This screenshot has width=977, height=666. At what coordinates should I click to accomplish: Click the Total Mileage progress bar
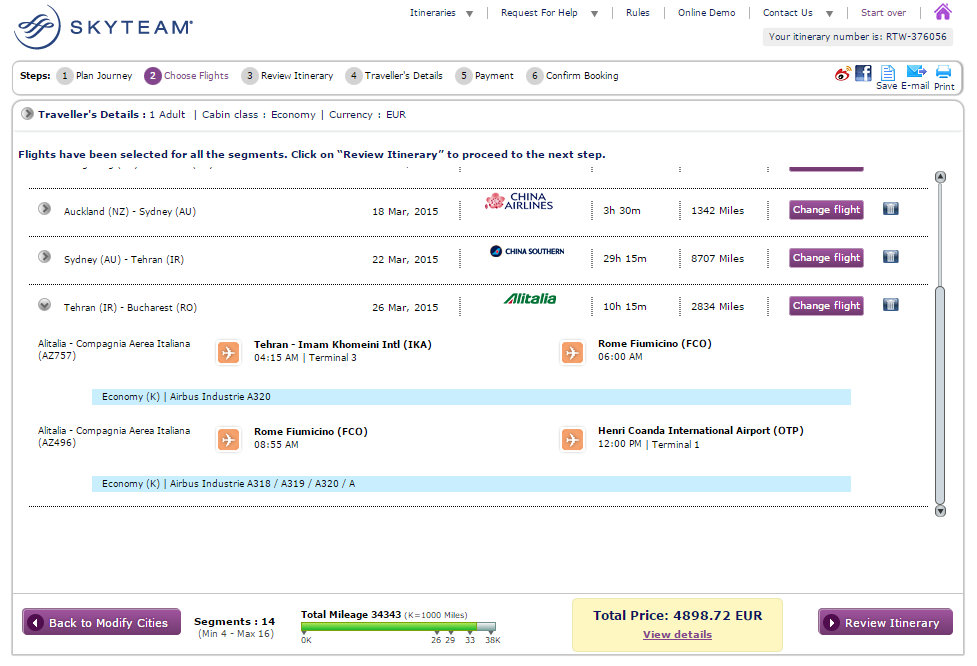398,627
